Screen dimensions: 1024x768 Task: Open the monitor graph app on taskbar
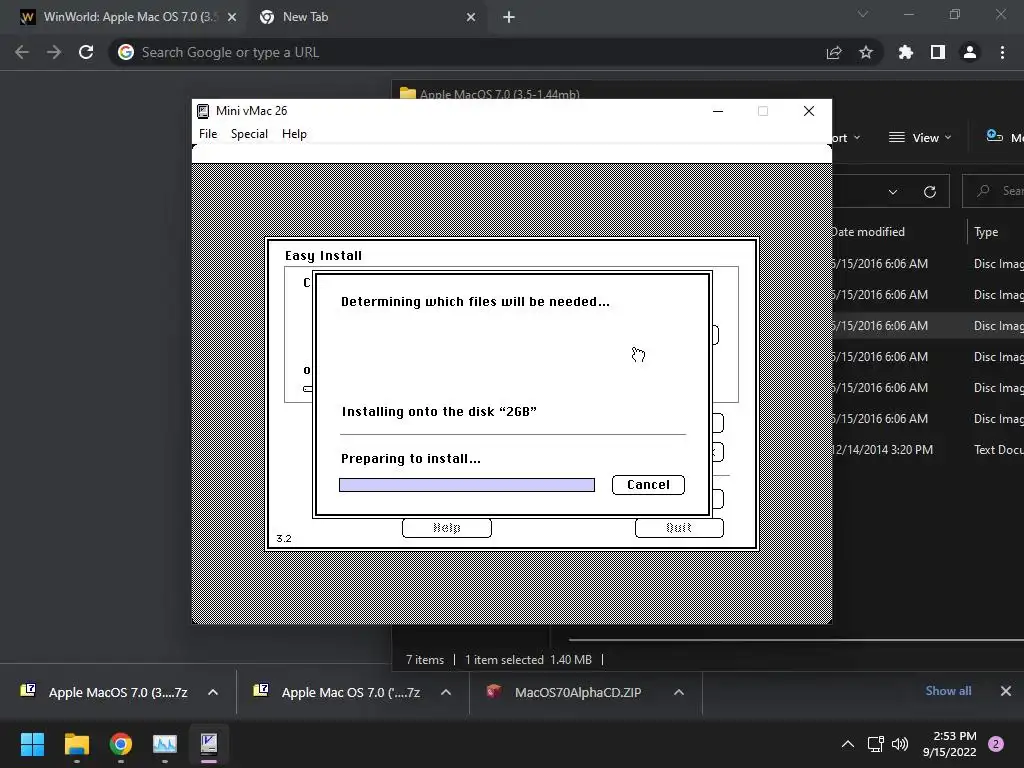tap(165, 744)
